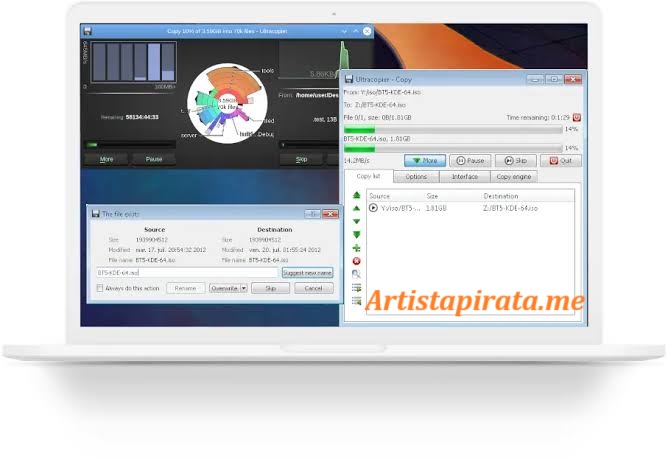This screenshot has height=459, width=668.
Task: Click the Destination column header in the copy list
Action: click(x=501, y=196)
